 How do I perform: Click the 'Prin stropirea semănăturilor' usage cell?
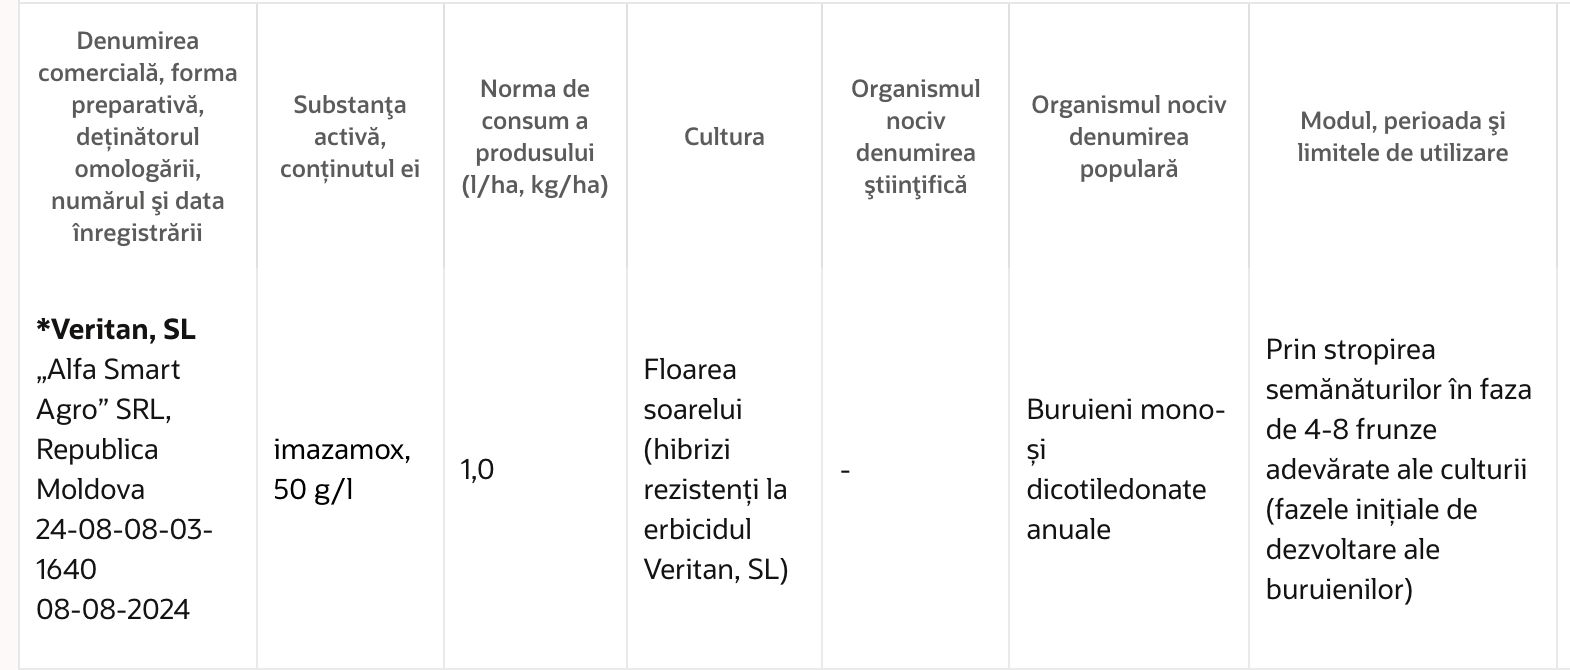(1398, 469)
